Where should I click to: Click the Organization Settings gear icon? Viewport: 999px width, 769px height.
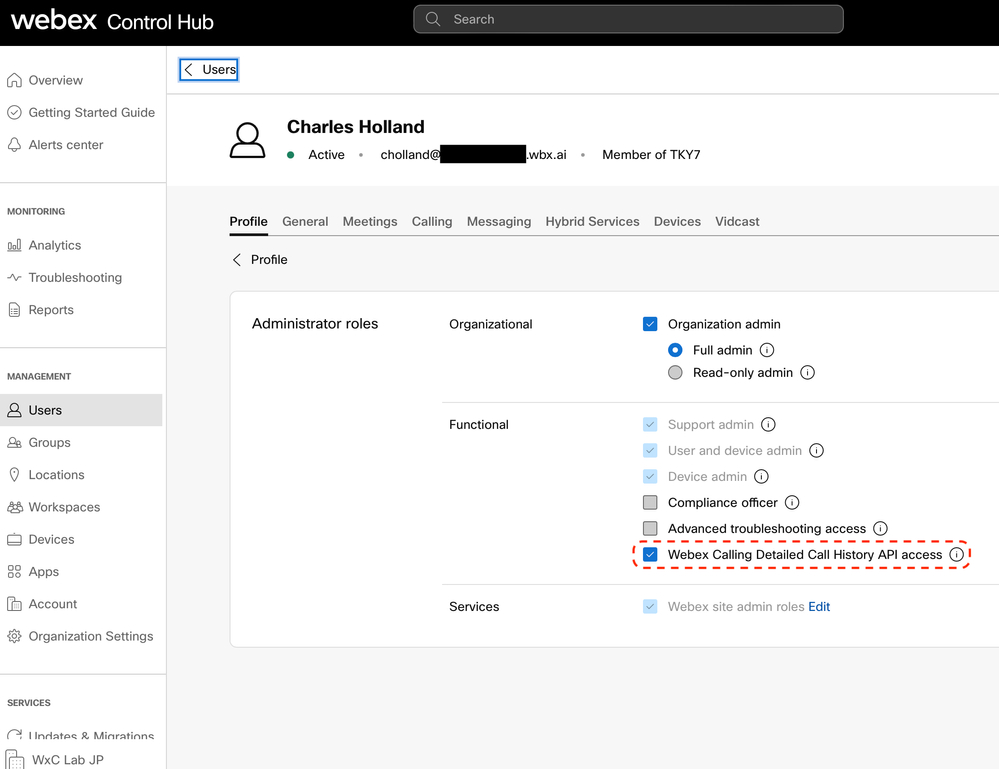14,636
